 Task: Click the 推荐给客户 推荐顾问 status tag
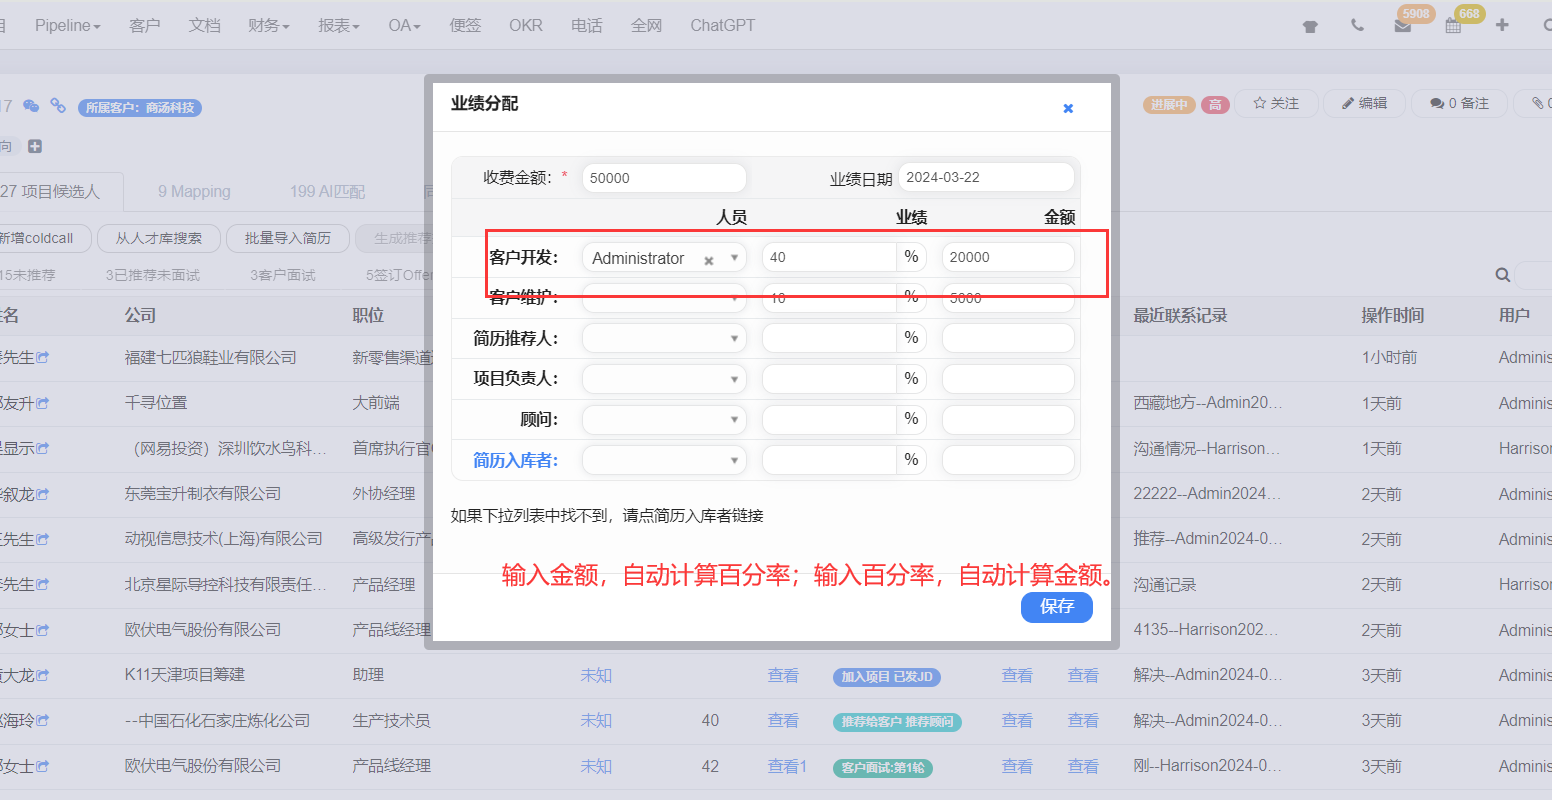pyautogui.click(x=897, y=722)
